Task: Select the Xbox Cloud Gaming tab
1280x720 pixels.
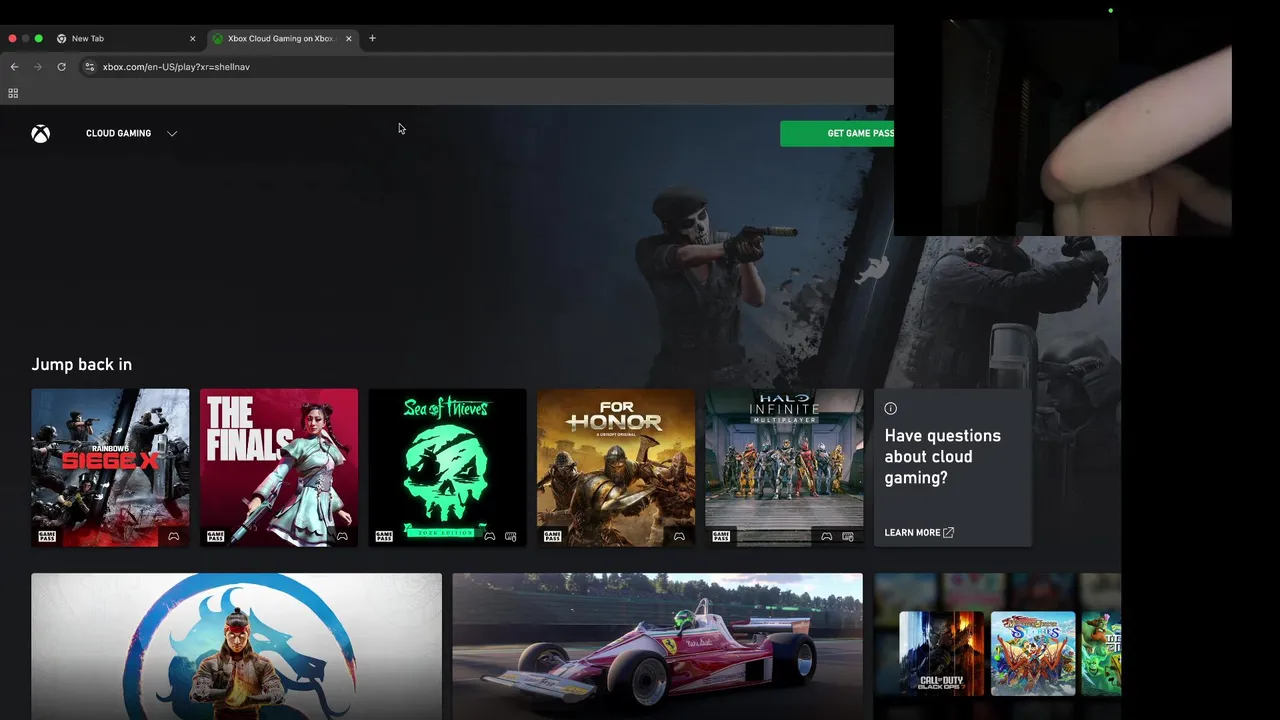Action: click(281, 38)
